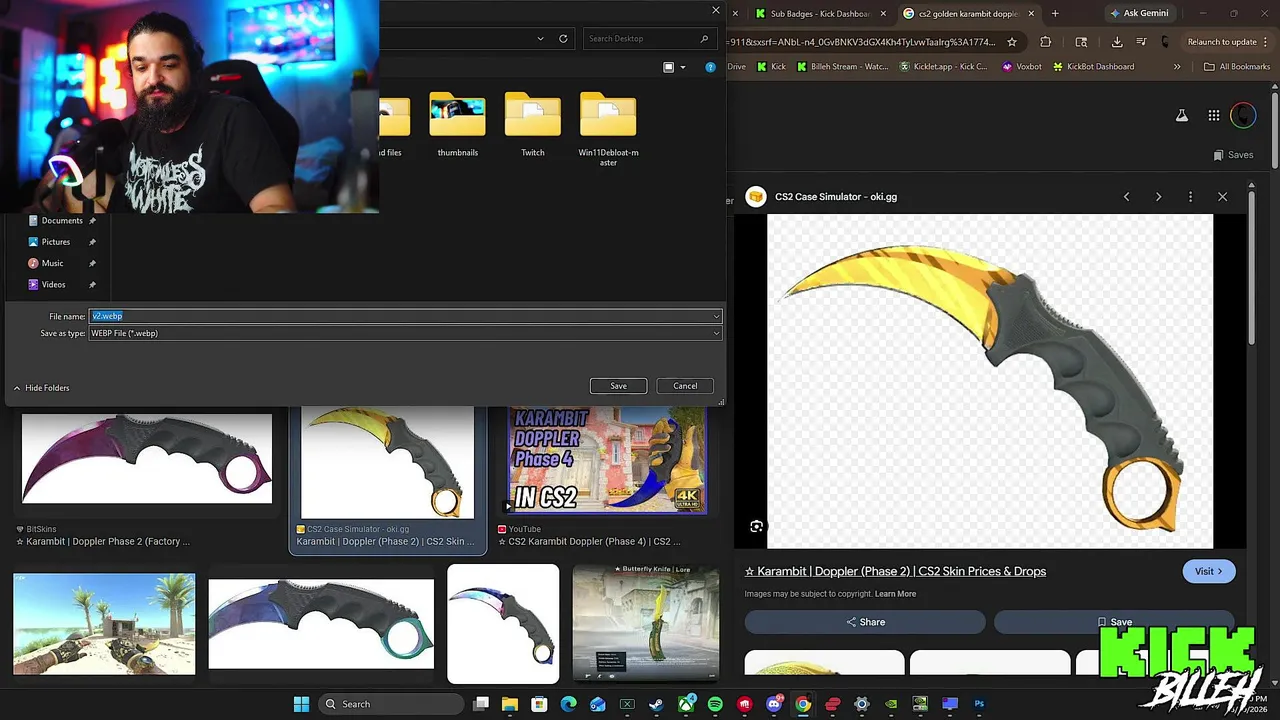Open the Google apps grid icon
1280x720 pixels.
tap(1213, 115)
